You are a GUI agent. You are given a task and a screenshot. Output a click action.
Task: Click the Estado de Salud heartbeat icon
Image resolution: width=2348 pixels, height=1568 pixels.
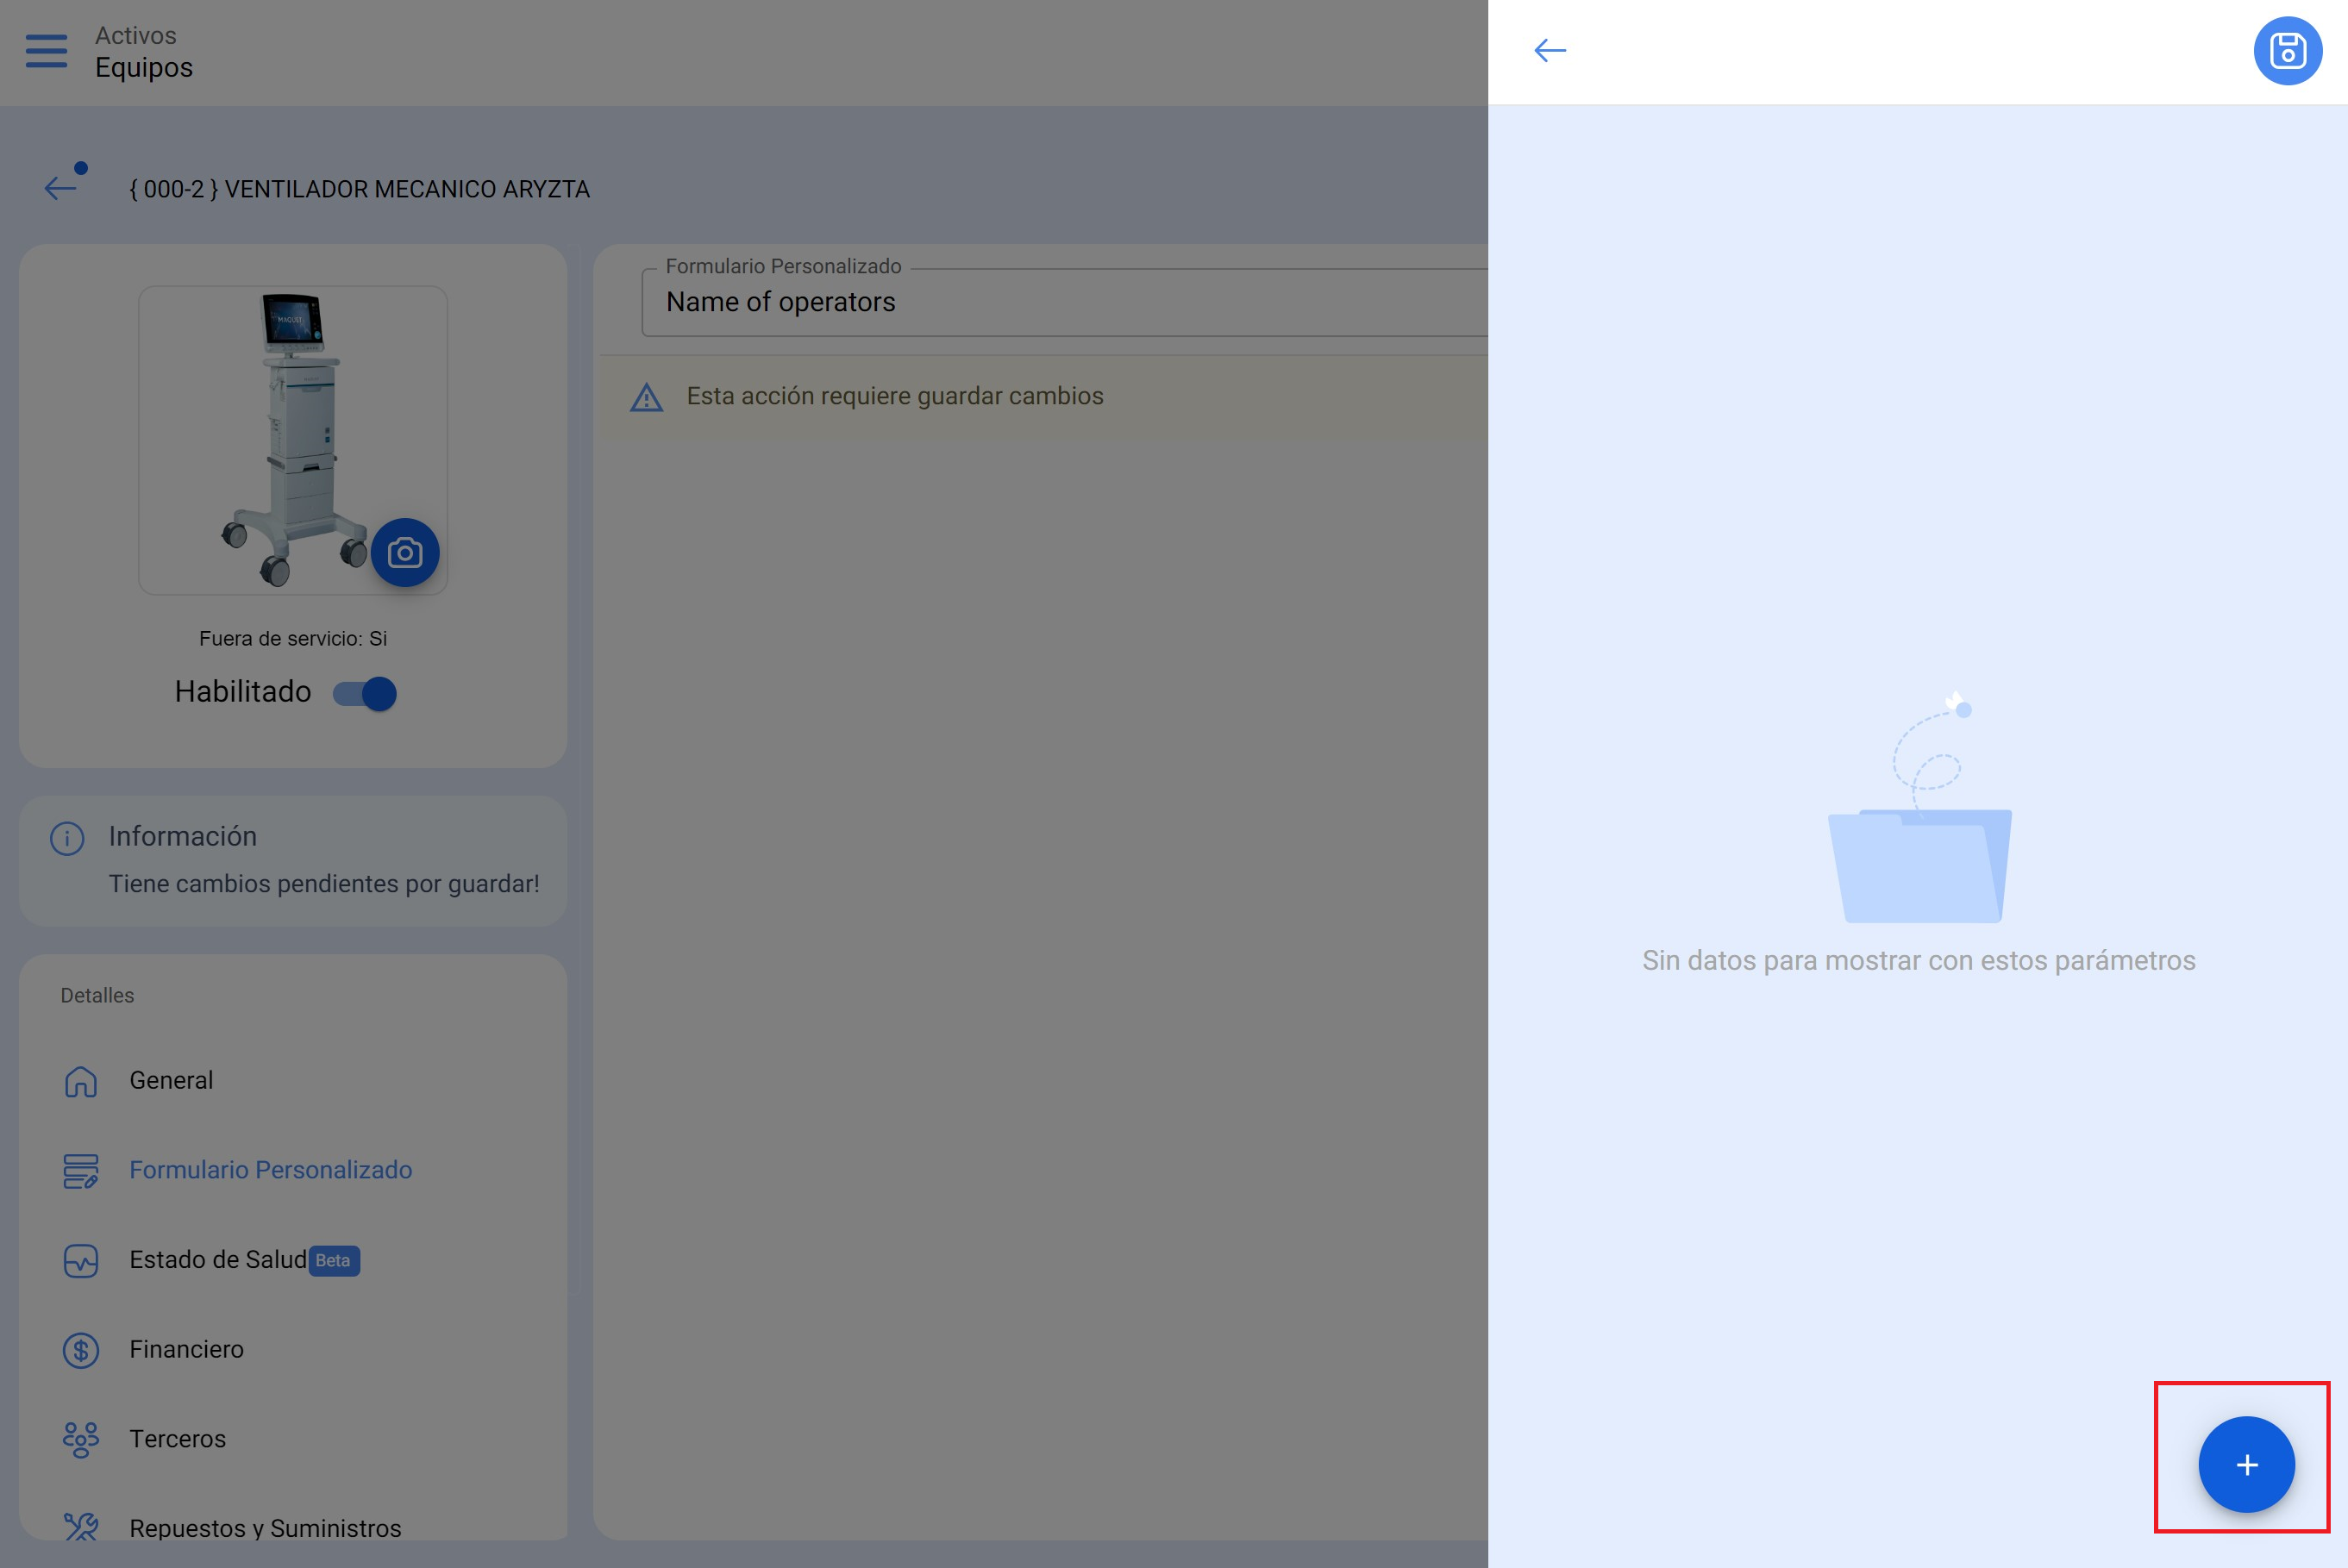[81, 1261]
